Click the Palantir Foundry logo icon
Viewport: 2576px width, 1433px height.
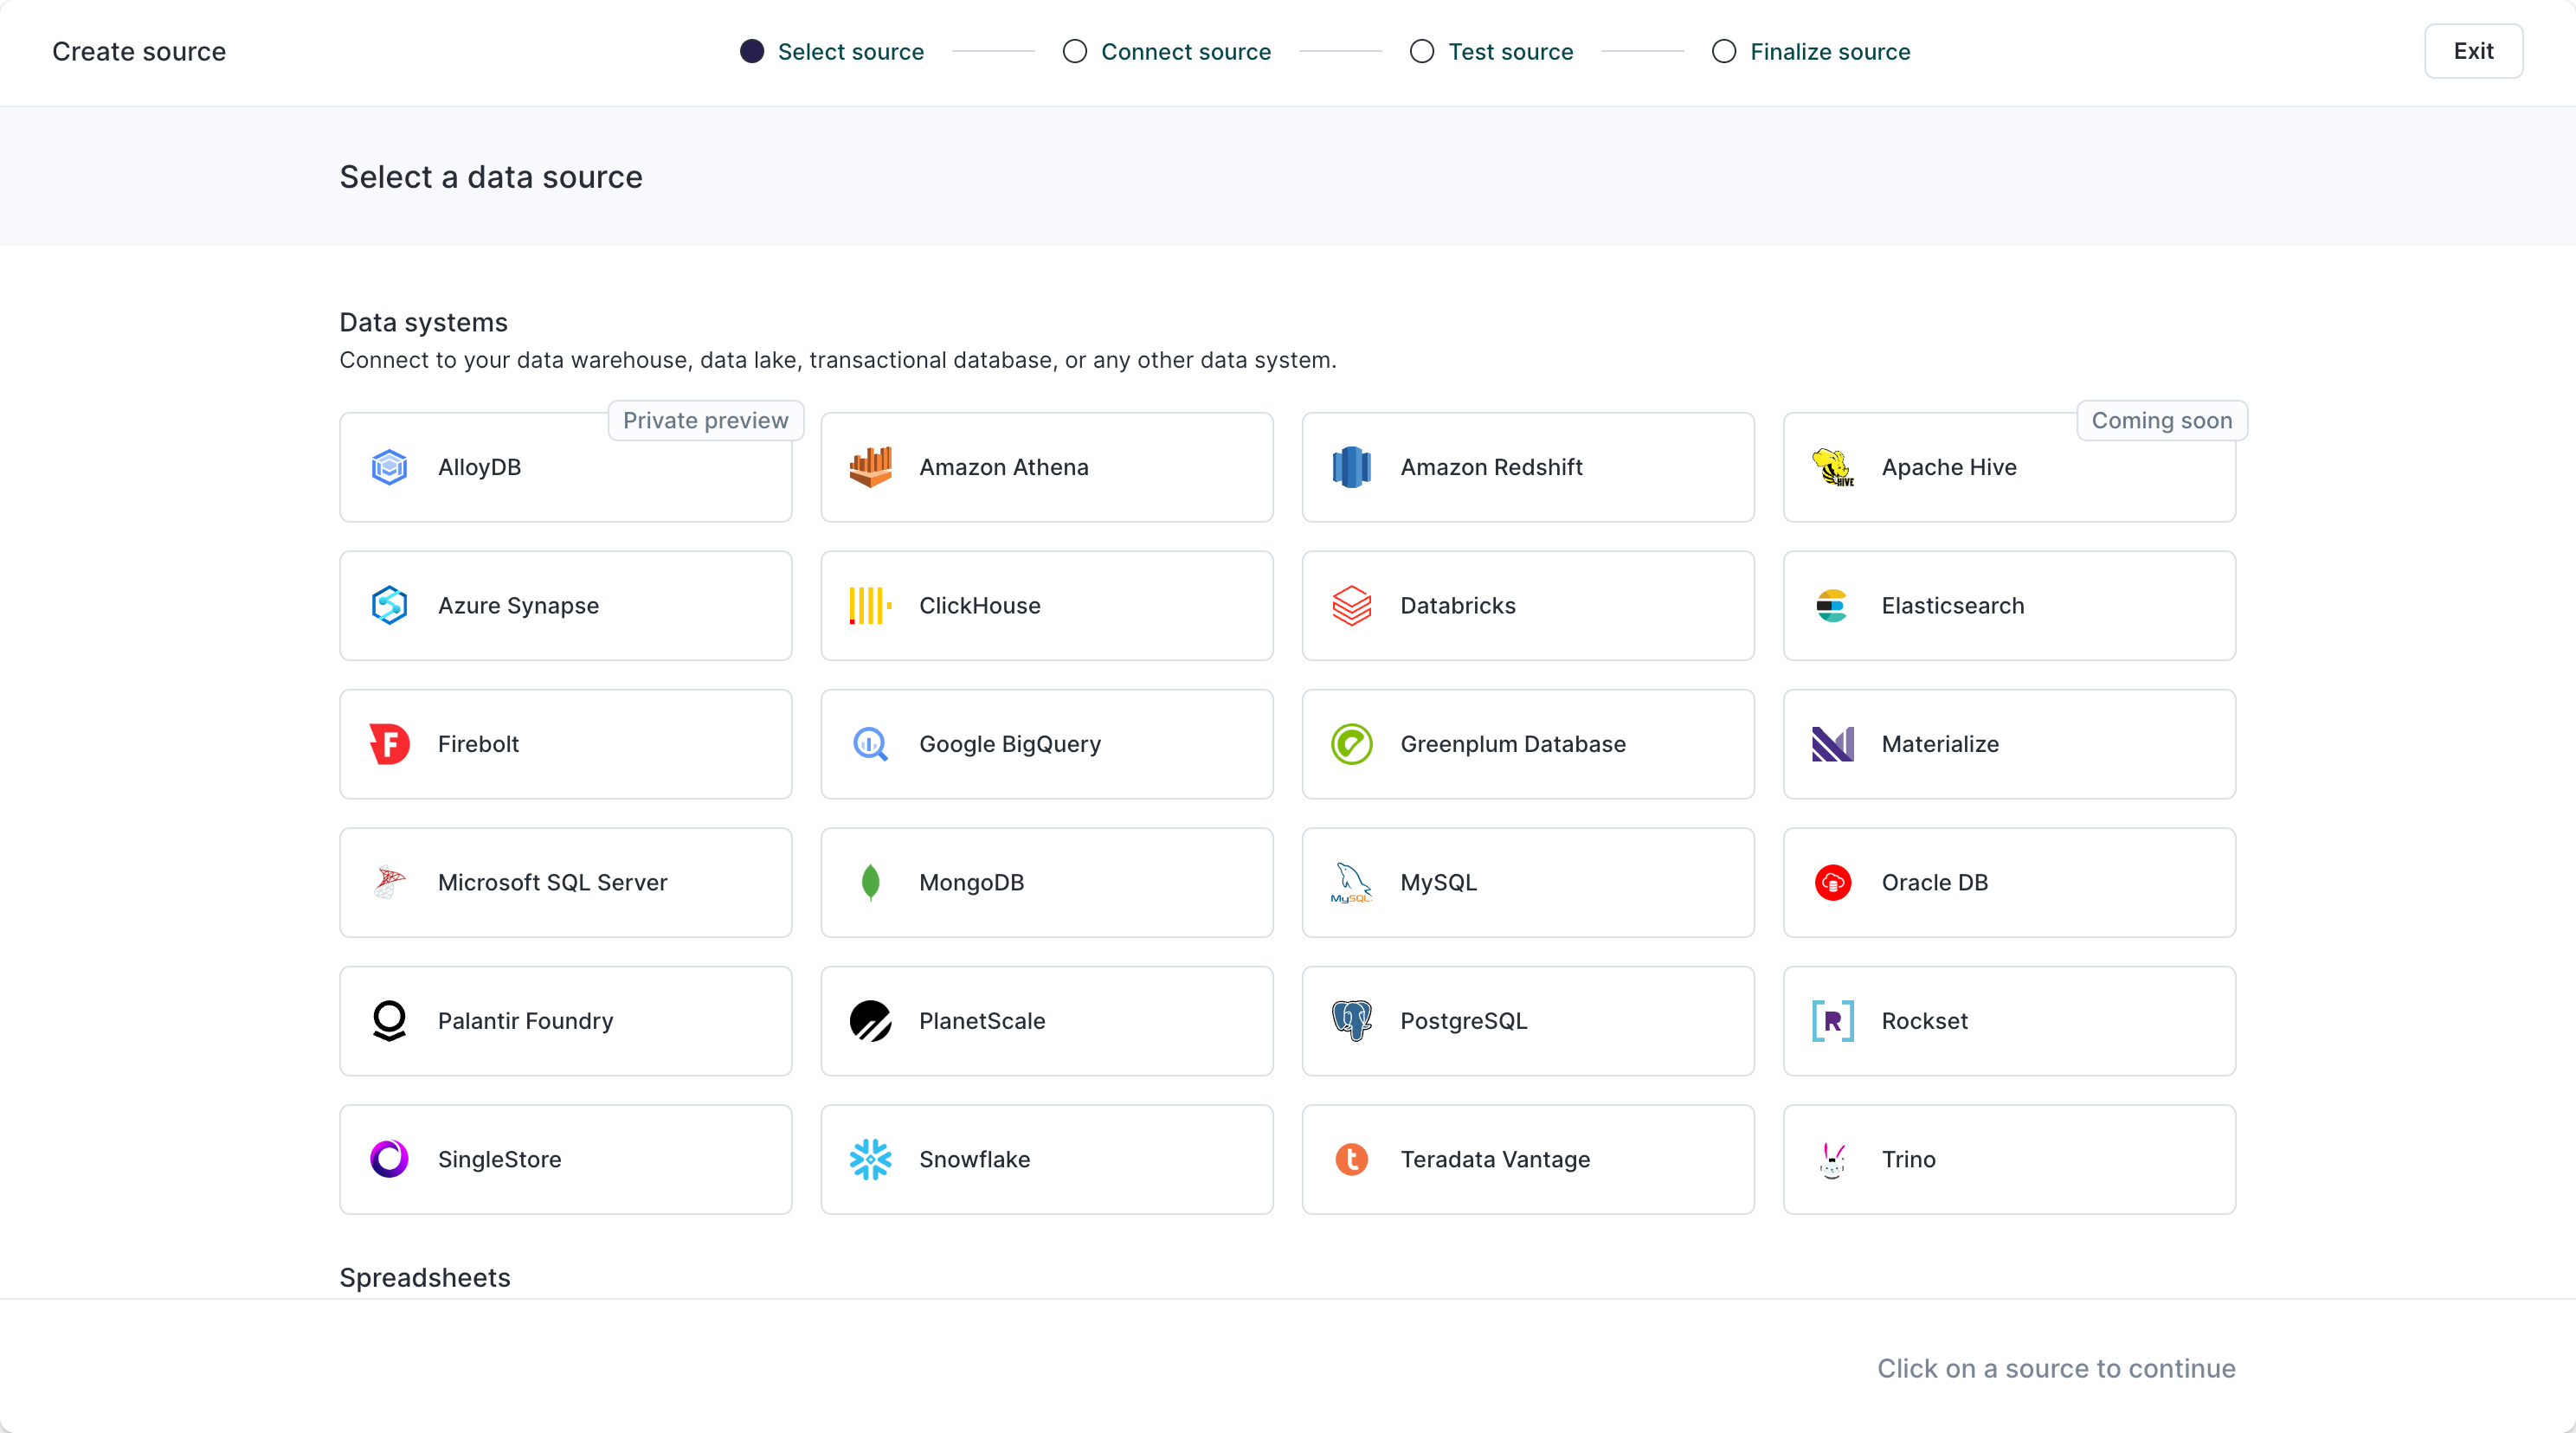tap(389, 1020)
